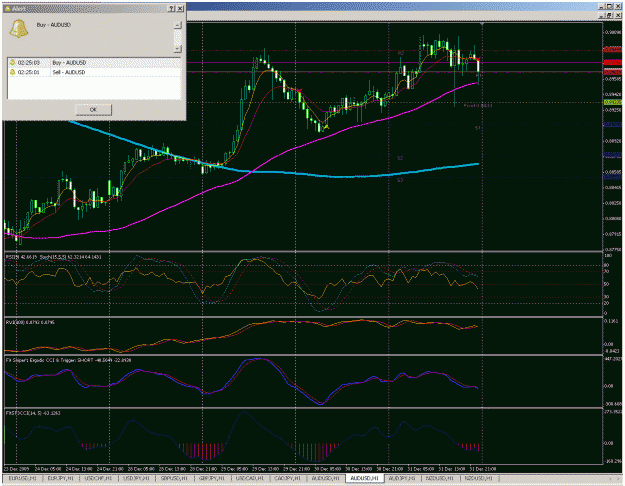Switch to the USDJPY,H1 chart tab
The height and width of the screenshot is (486, 625).
point(136,478)
